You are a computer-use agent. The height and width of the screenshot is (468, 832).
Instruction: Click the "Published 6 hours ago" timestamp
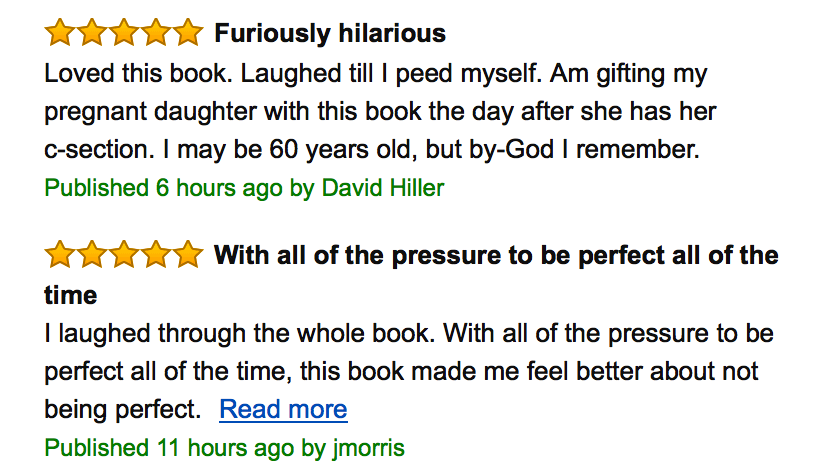[163, 188]
